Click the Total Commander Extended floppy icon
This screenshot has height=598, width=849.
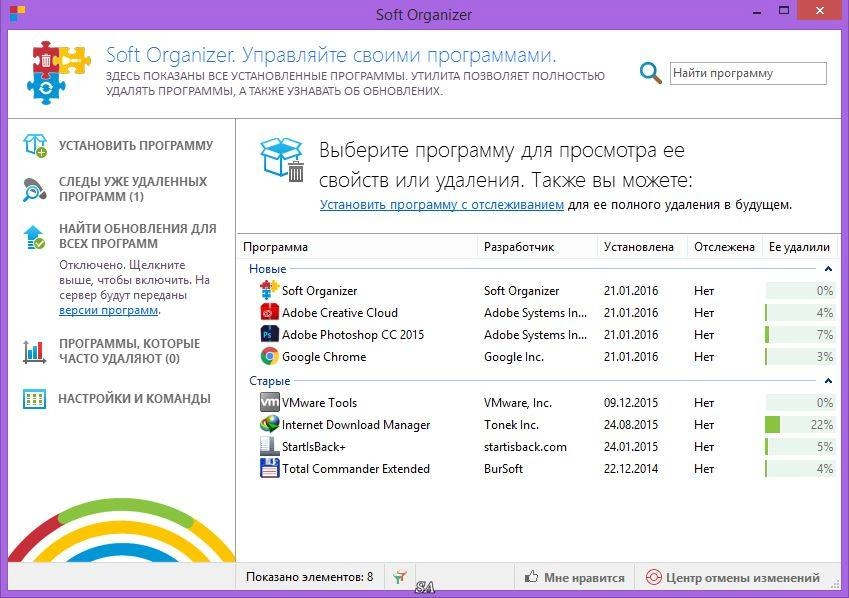[269, 469]
